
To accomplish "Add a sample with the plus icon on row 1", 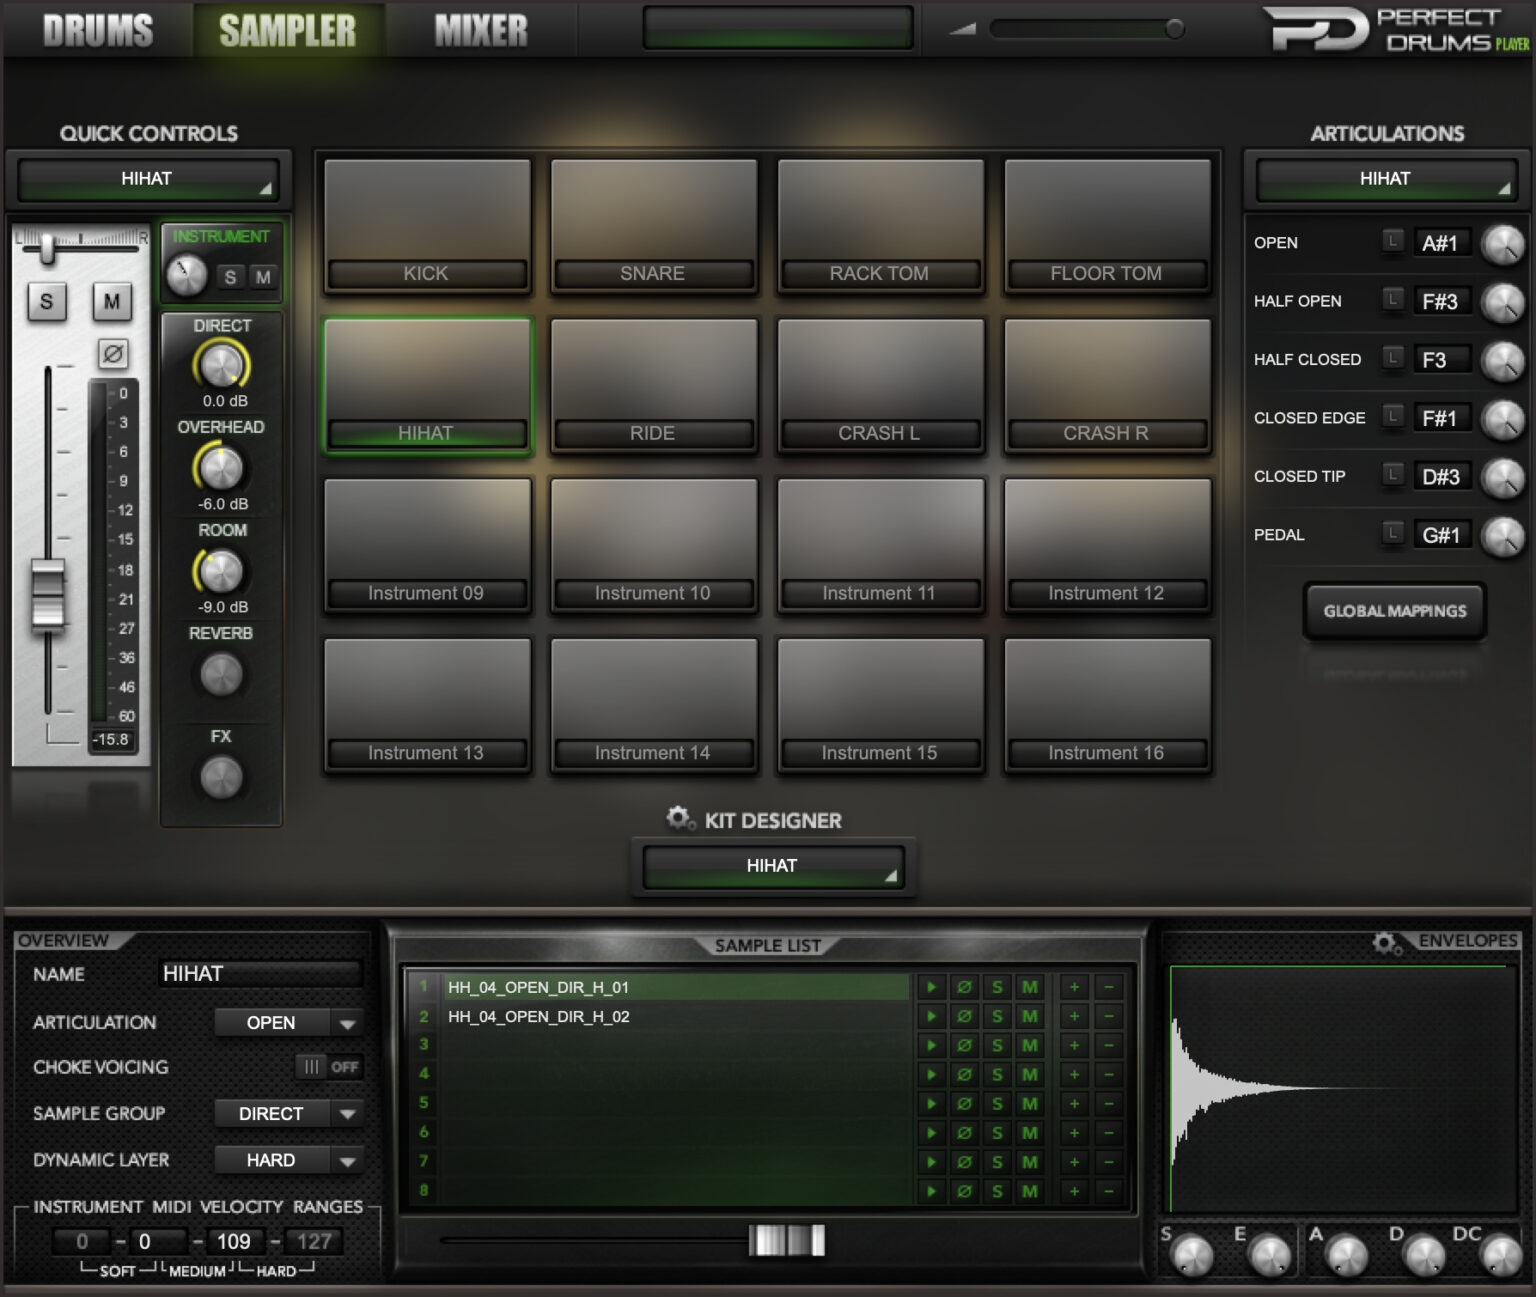I will coord(1075,987).
